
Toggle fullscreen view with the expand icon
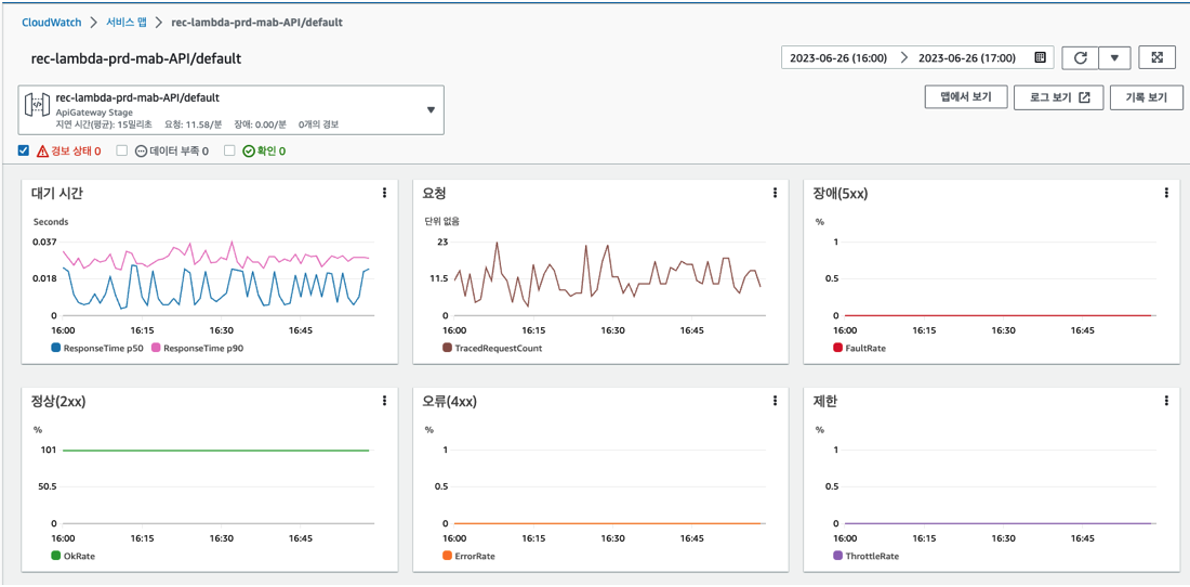click(x=1157, y=58)
